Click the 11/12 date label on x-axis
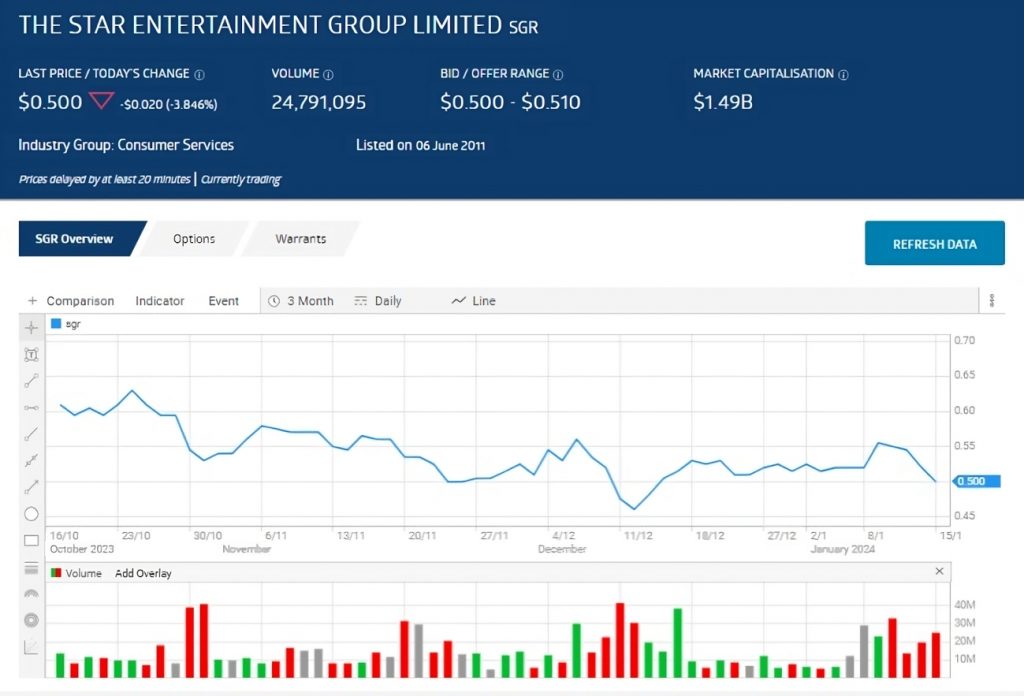Viewport: 1024px width, 696px height. tap(638, 535)
